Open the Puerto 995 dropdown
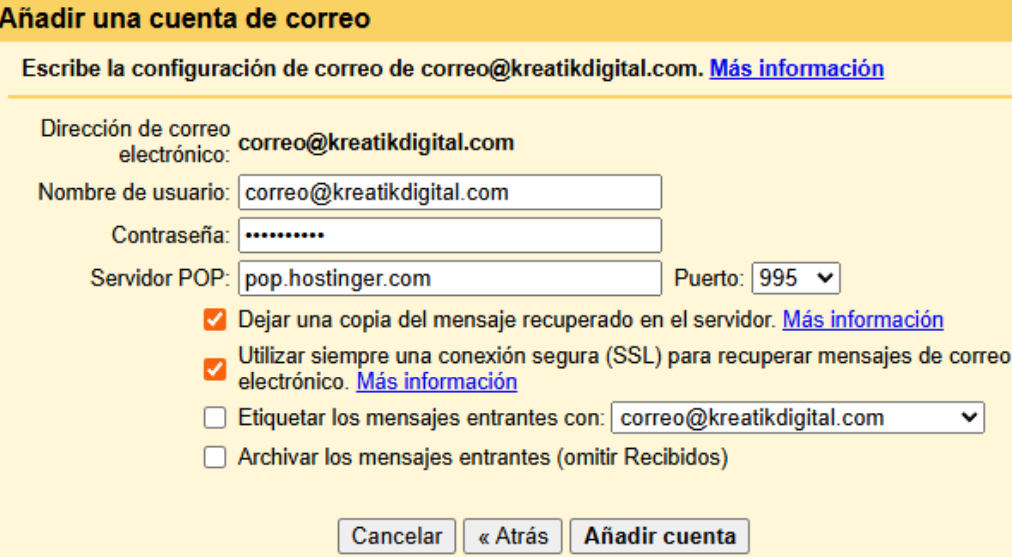Image resolution: width=1012 pixels, height=557 pixels. (x=796, y=278)
